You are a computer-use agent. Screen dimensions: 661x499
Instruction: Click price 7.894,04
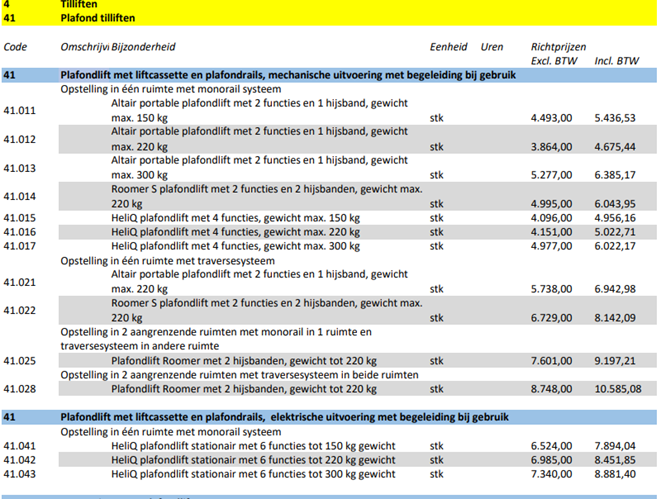coord(615,446)
